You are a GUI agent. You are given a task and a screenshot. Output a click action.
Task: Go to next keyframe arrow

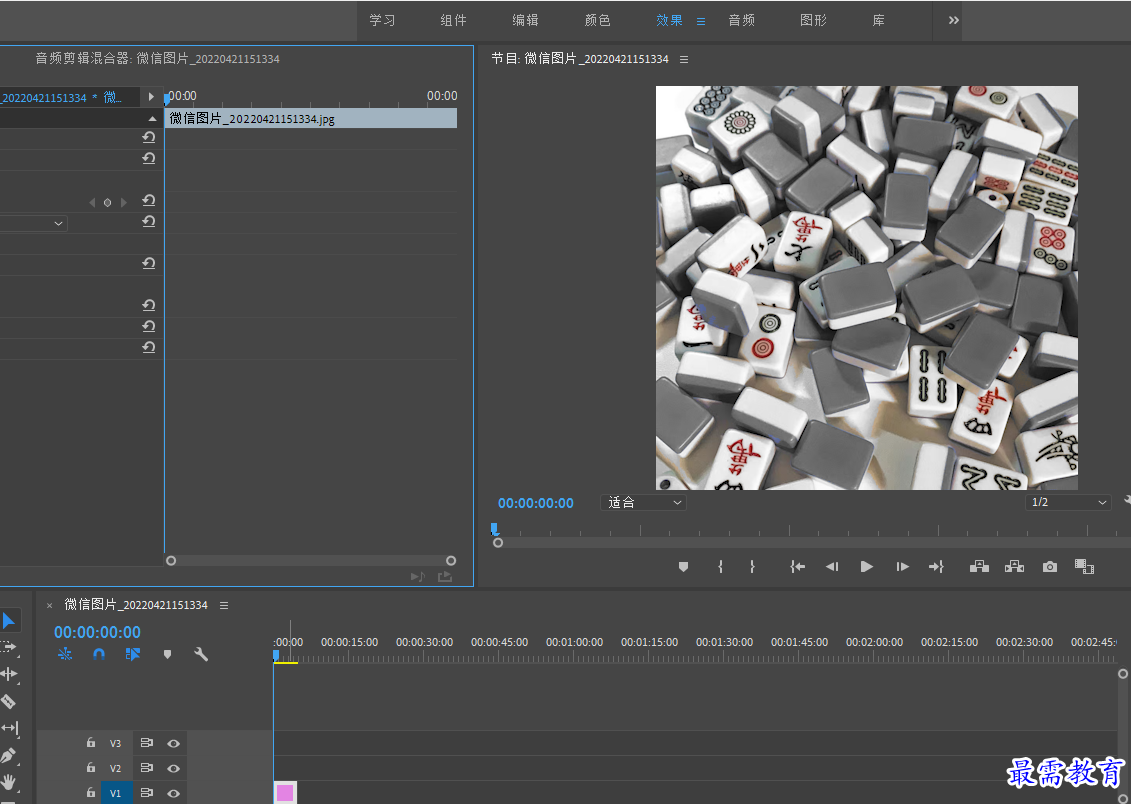tap(124, 203)
